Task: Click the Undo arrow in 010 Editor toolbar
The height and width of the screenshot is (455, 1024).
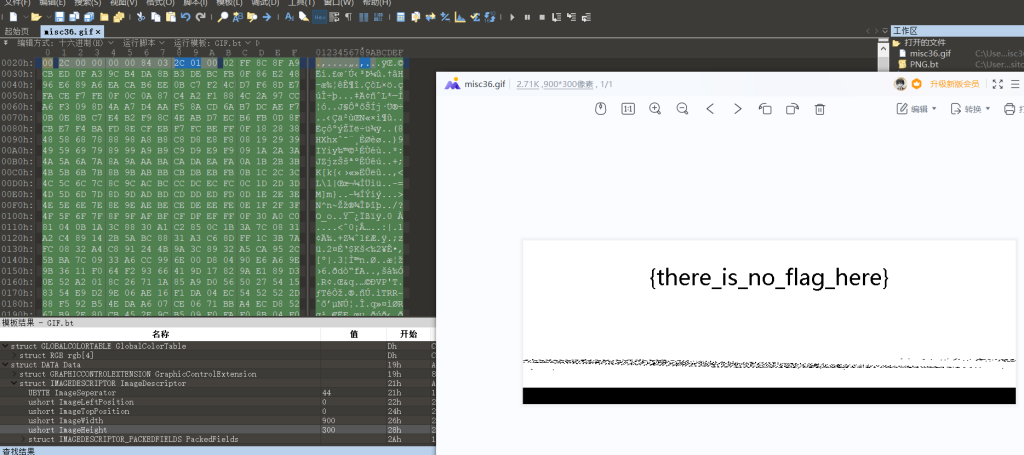Action: click(x=186, y=17)
